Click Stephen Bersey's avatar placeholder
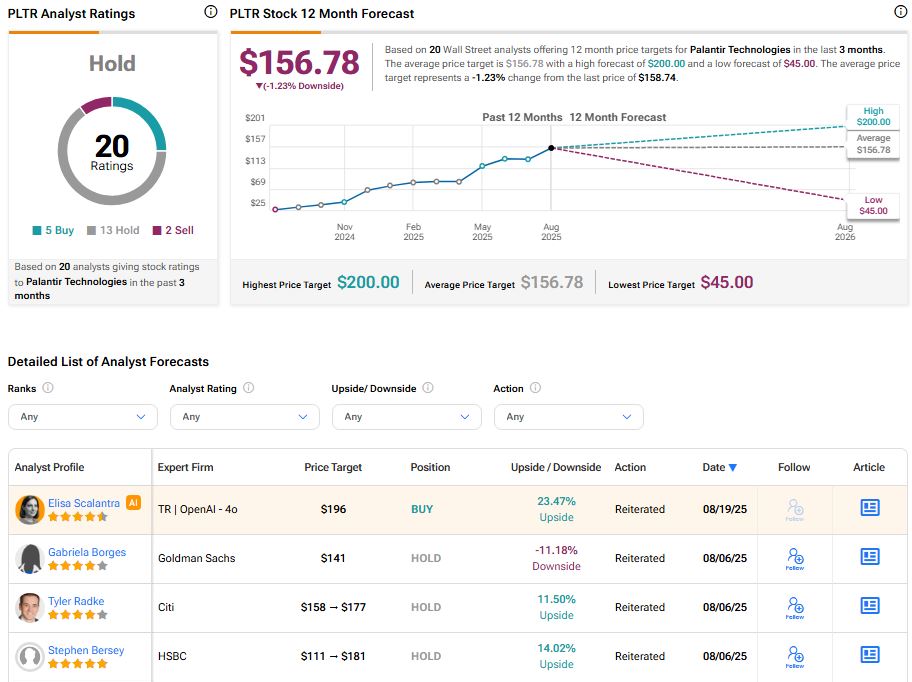 coord(30,656)
